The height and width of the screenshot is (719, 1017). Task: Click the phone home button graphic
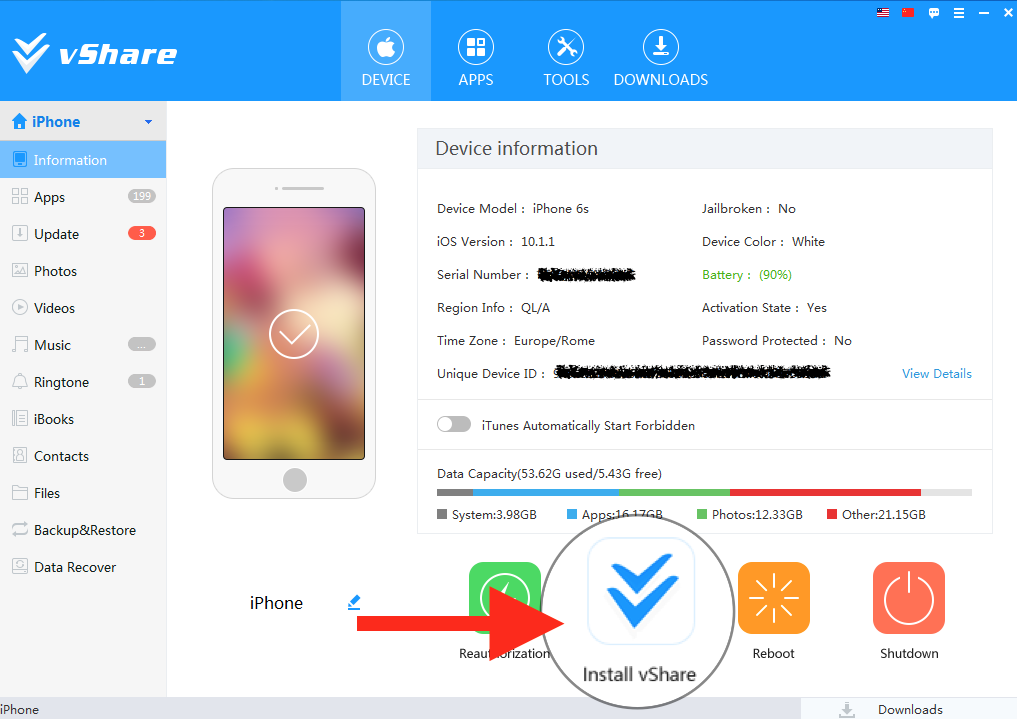click(x=294, y=480)
